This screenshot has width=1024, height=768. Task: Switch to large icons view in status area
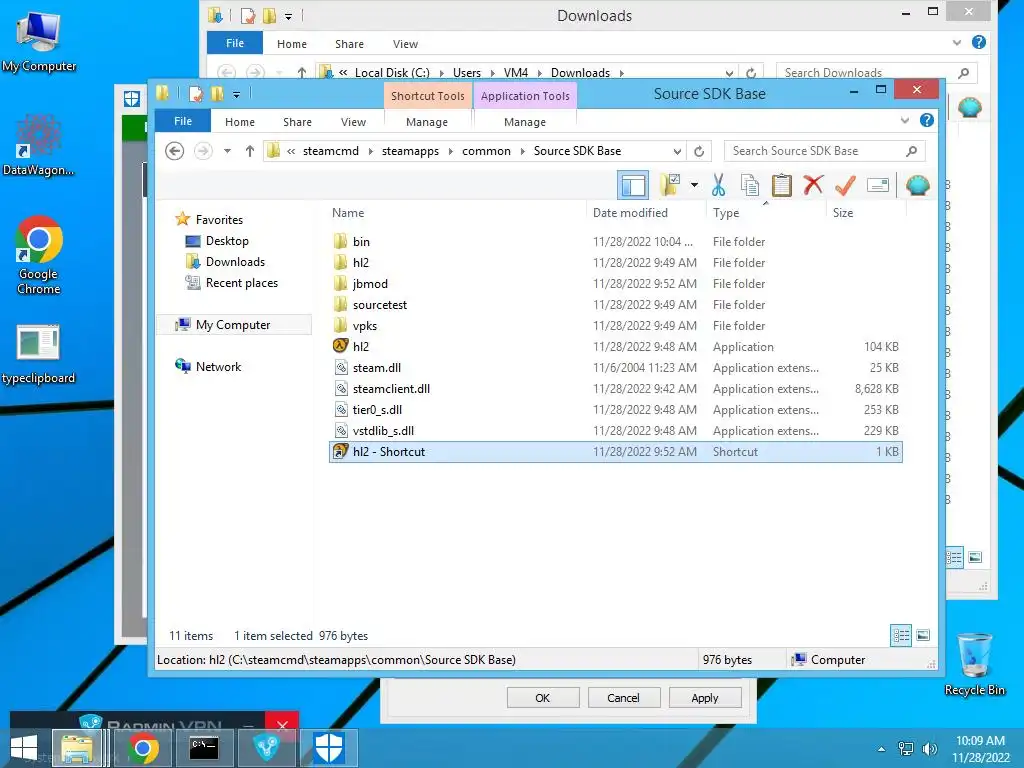point(923,635)
